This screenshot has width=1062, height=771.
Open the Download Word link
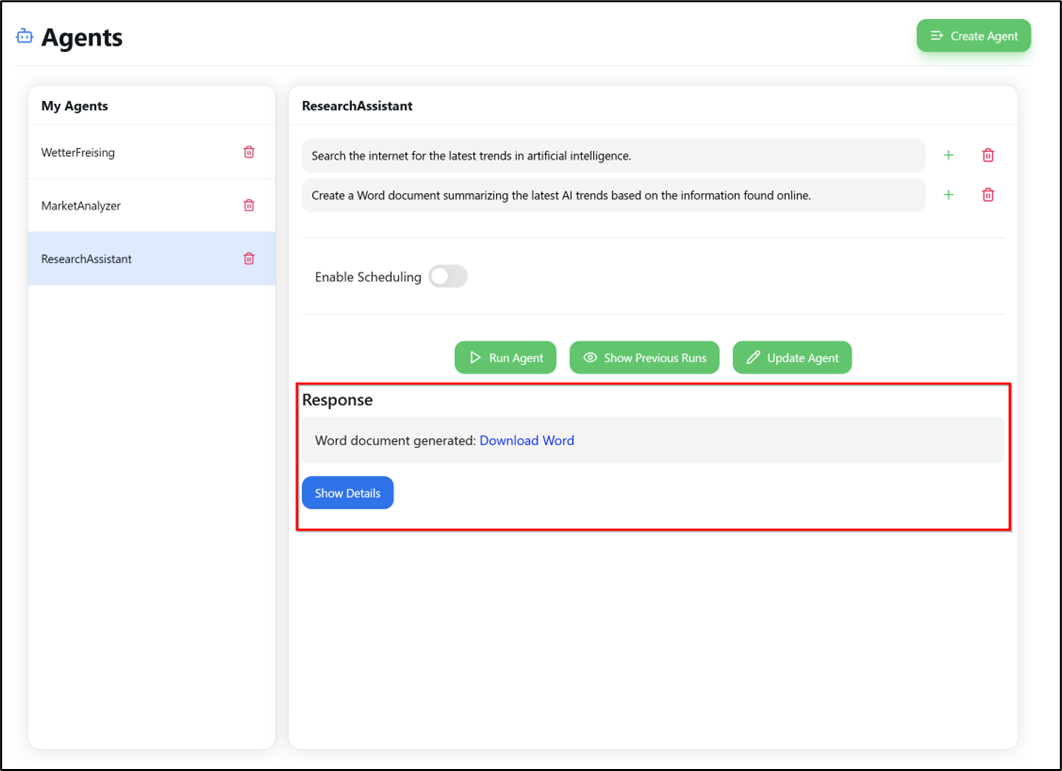click(x=526, y=441)
